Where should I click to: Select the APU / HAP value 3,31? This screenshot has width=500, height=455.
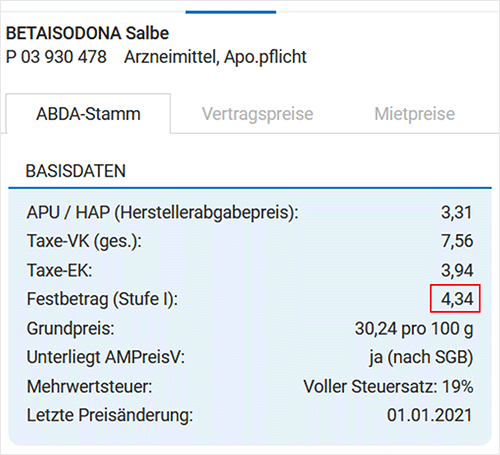pos(457,212)
